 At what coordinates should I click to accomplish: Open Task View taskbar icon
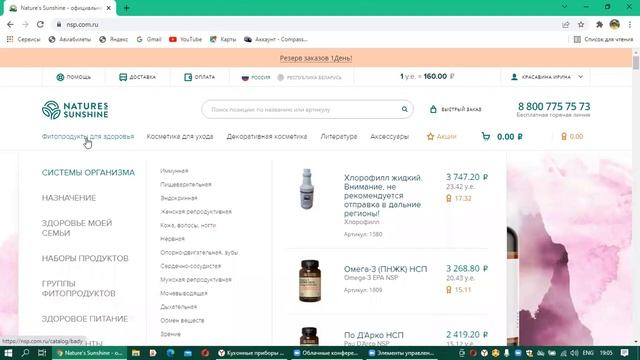click(x=42, y=353)
